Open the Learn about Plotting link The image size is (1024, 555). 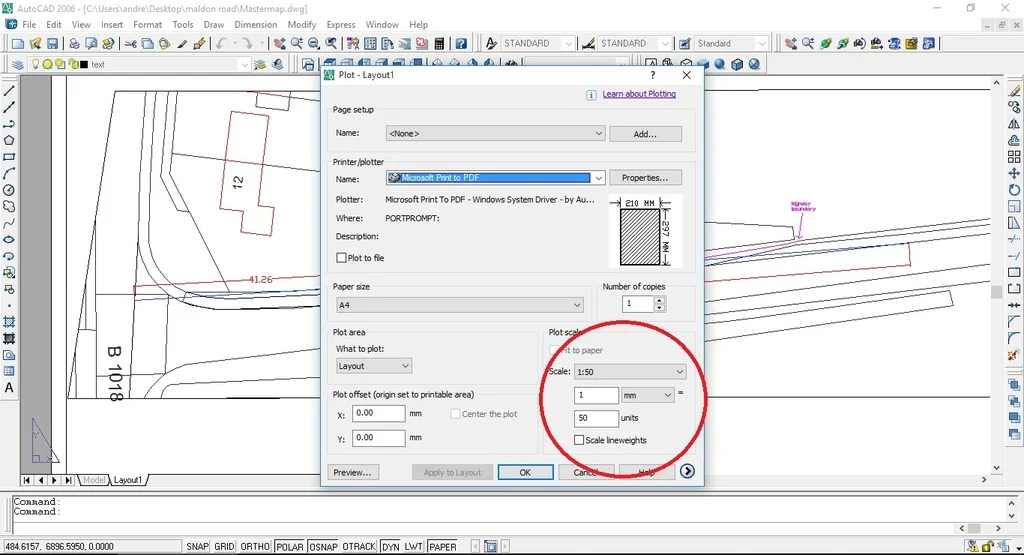(639, 94)
